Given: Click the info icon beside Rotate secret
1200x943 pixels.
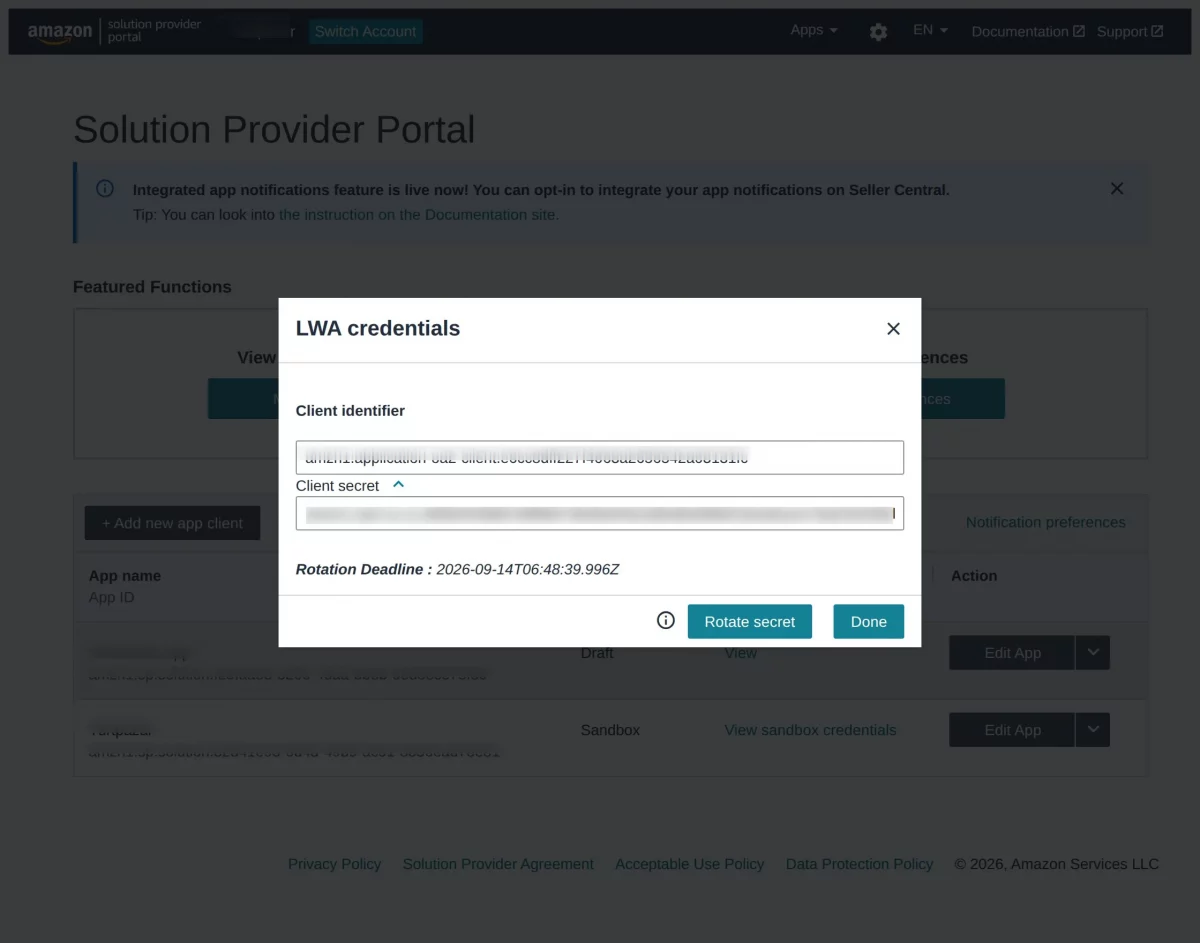Looking at the screenshot, I should [666, 620].
